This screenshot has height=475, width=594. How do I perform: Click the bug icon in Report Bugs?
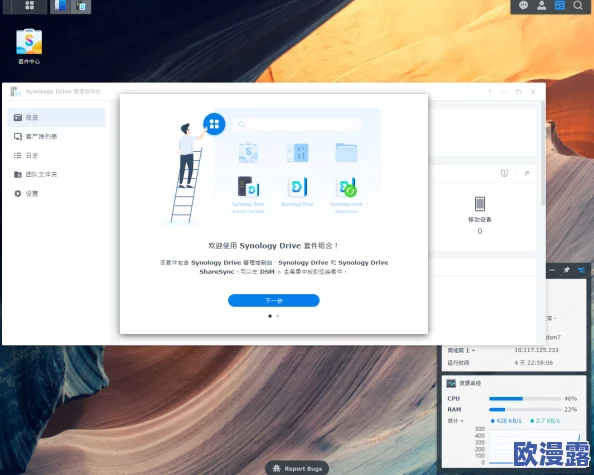[277, 469]
